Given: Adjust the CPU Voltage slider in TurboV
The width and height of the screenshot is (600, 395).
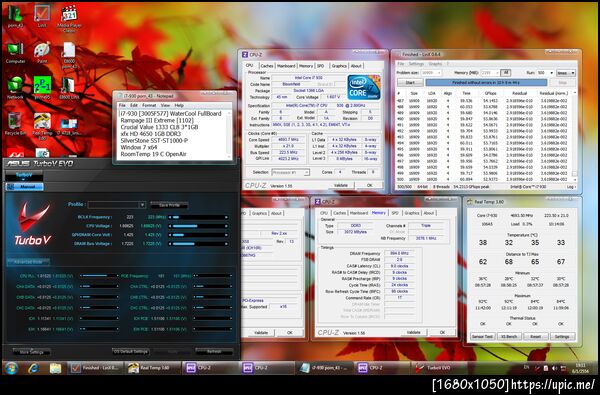Looking at the screenshot, I should 198,226.
